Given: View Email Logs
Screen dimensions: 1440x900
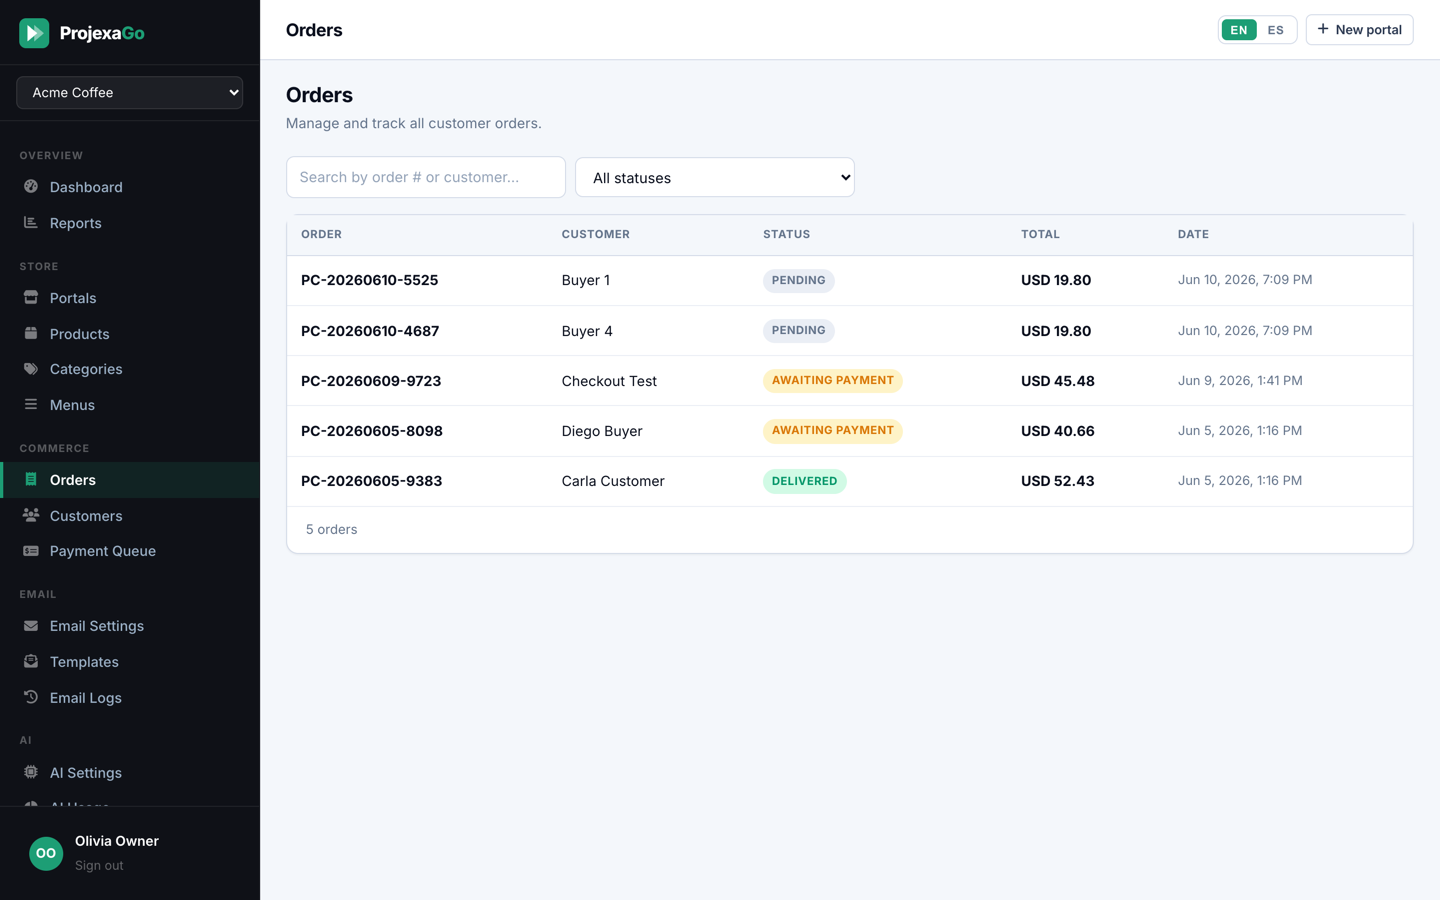Looking at the screenshot, I should 130,698.
